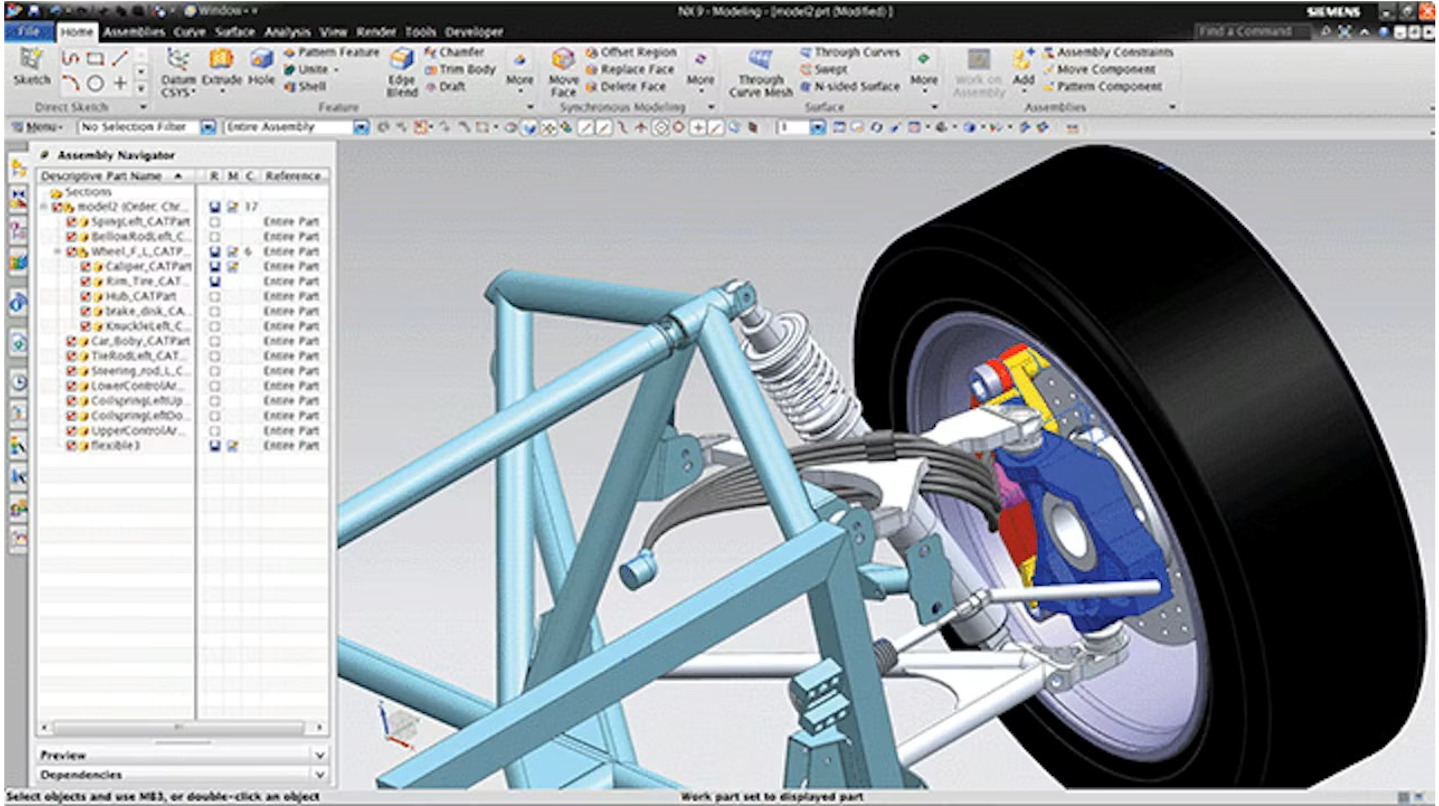Toggle visibility checkbox for flexible3
1439x806 pixels.
pos(72,445)
